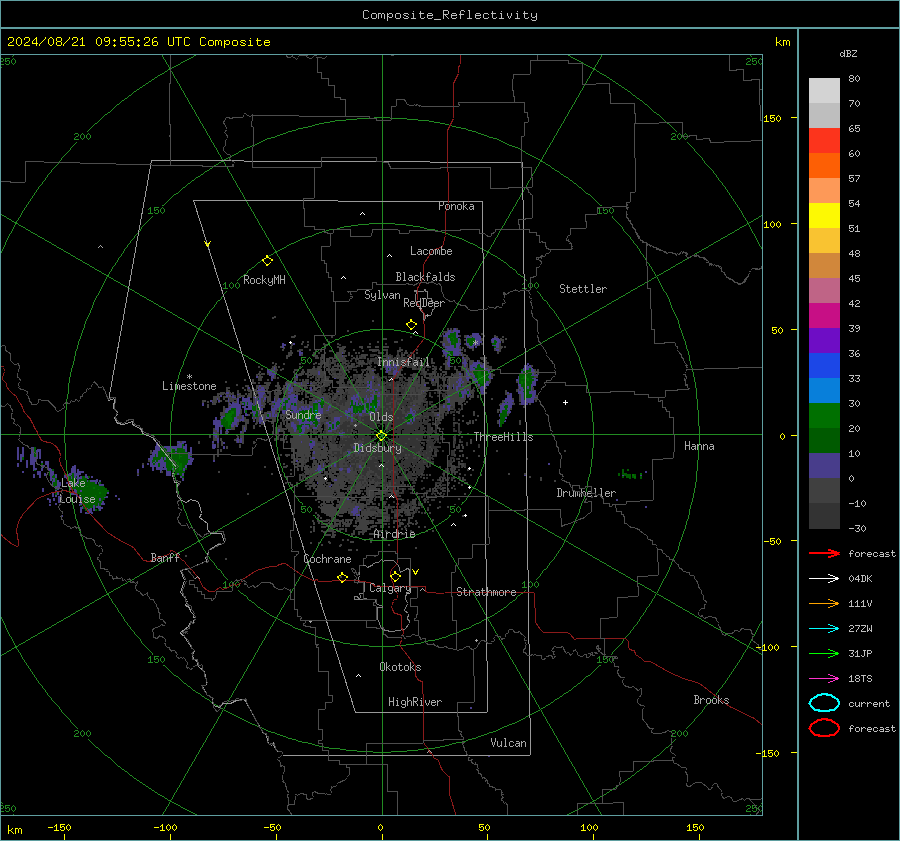Click the yellow V marker right of Calgary diamond
900x841 pixels.
(416, 572)
